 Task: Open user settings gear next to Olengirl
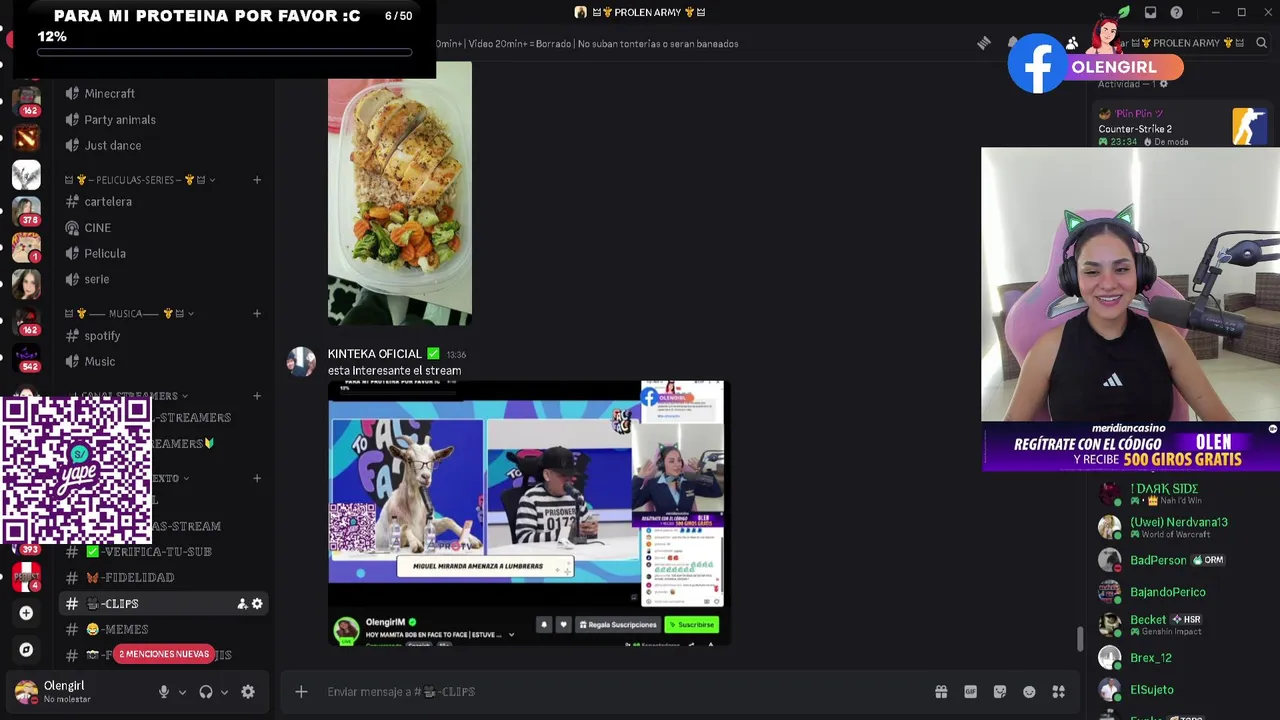(x=248, y=691)
